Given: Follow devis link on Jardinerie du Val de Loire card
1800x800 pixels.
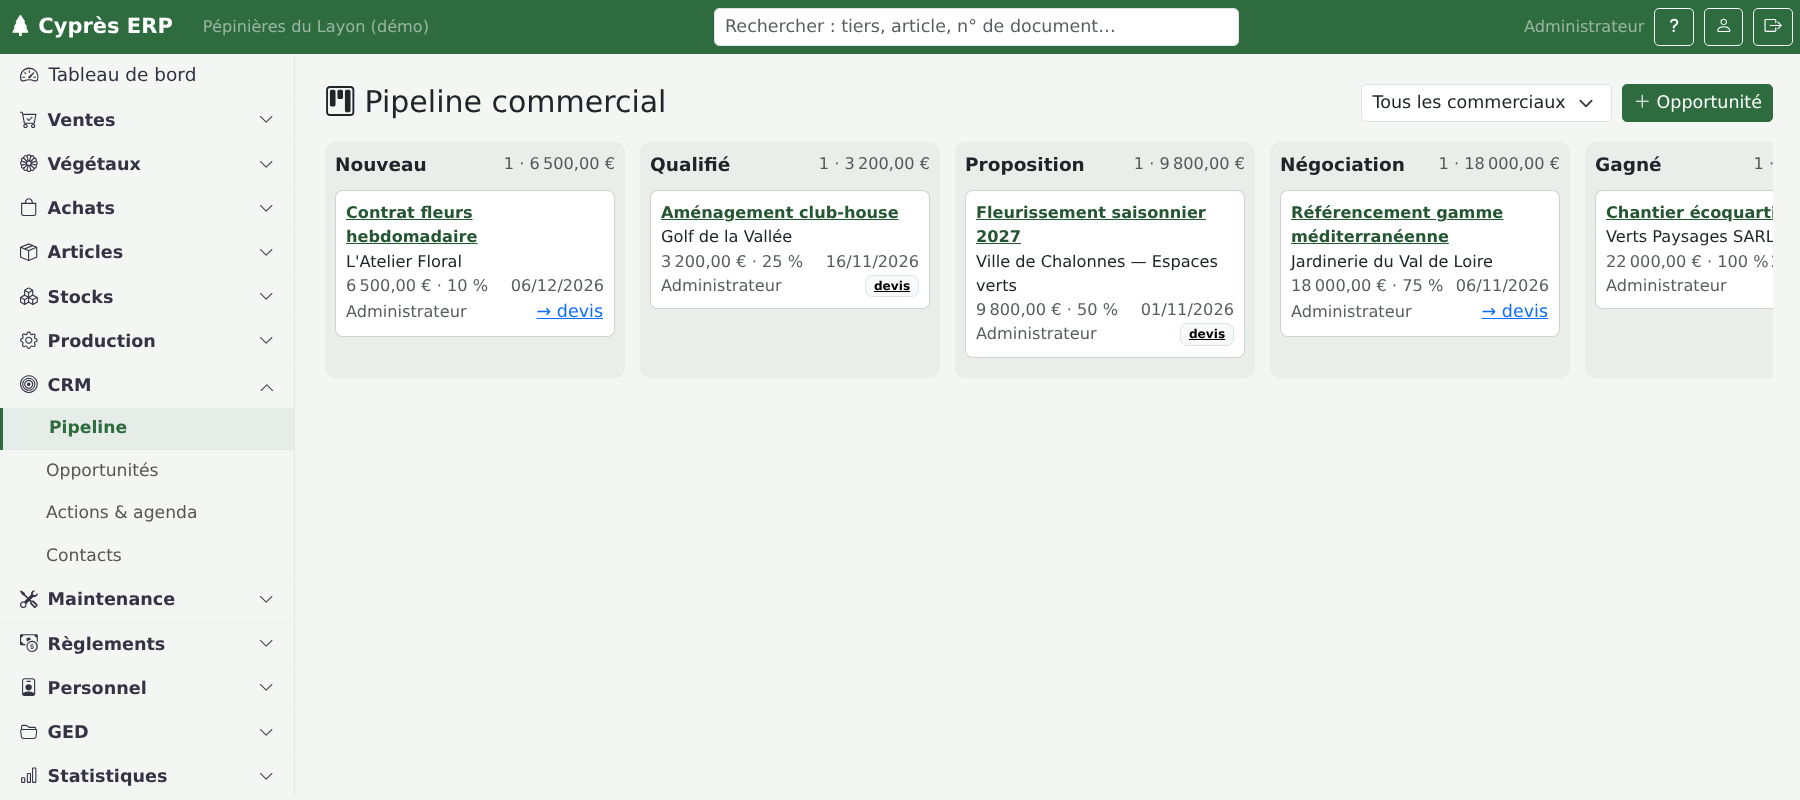Looking at the screenshot, I should click(x=1515, y=311).
